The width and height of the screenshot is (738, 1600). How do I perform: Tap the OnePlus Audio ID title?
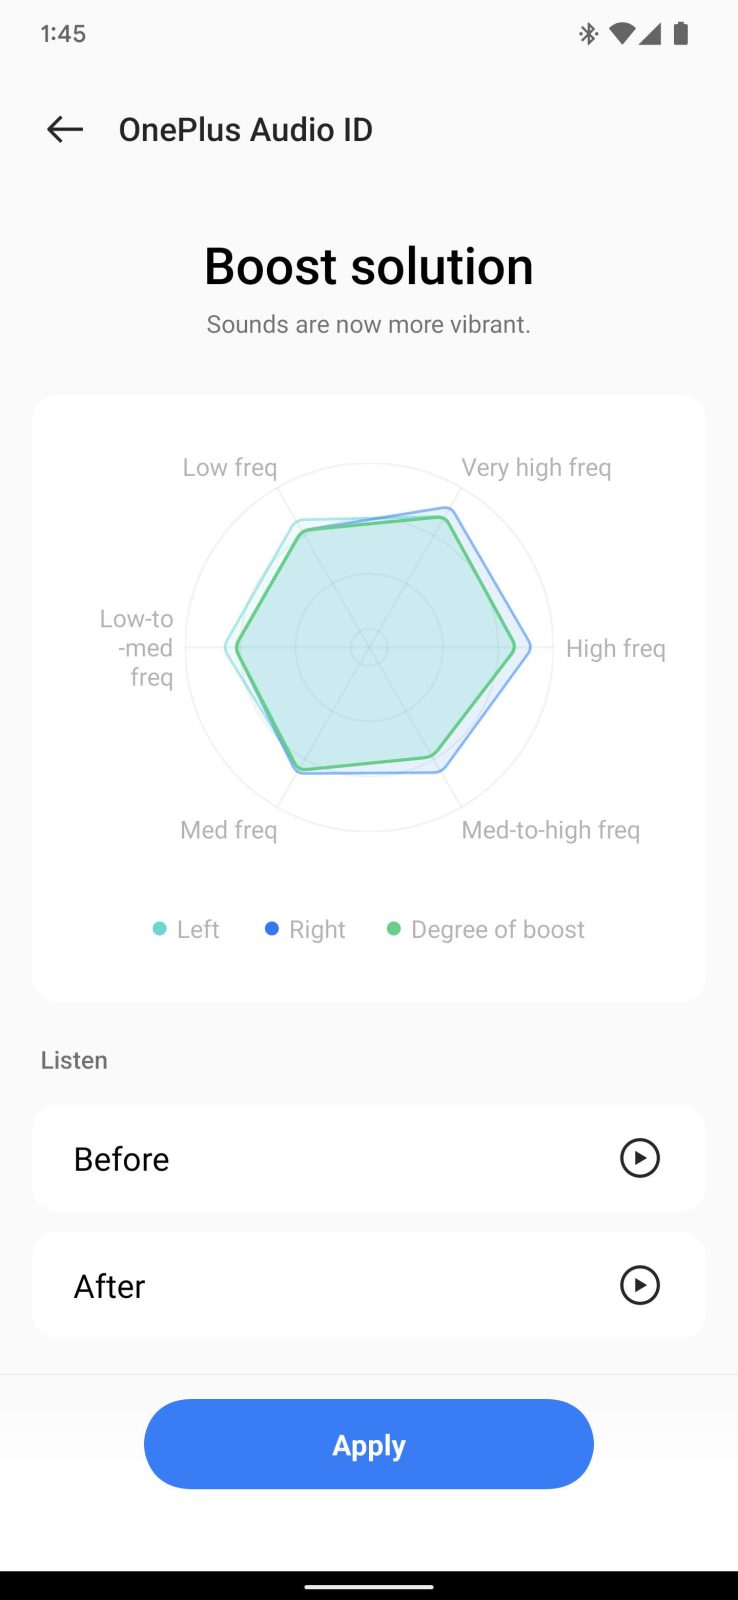pos(246,130)
